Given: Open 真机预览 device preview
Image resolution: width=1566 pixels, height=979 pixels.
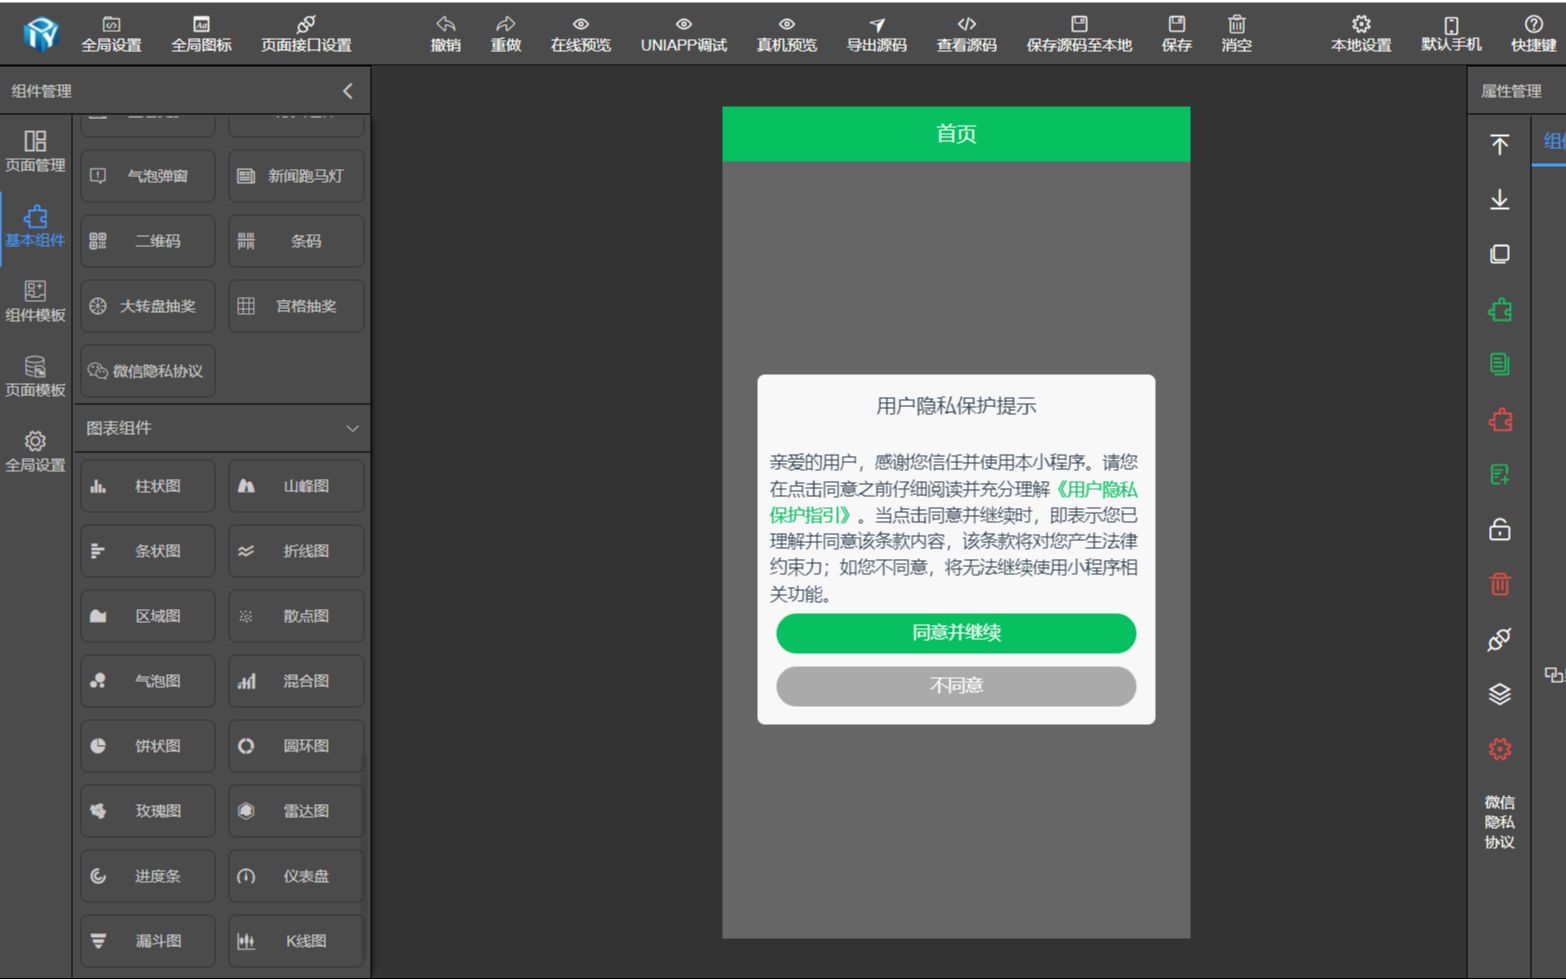Looking at the screenshot, I should pos(787,34).
